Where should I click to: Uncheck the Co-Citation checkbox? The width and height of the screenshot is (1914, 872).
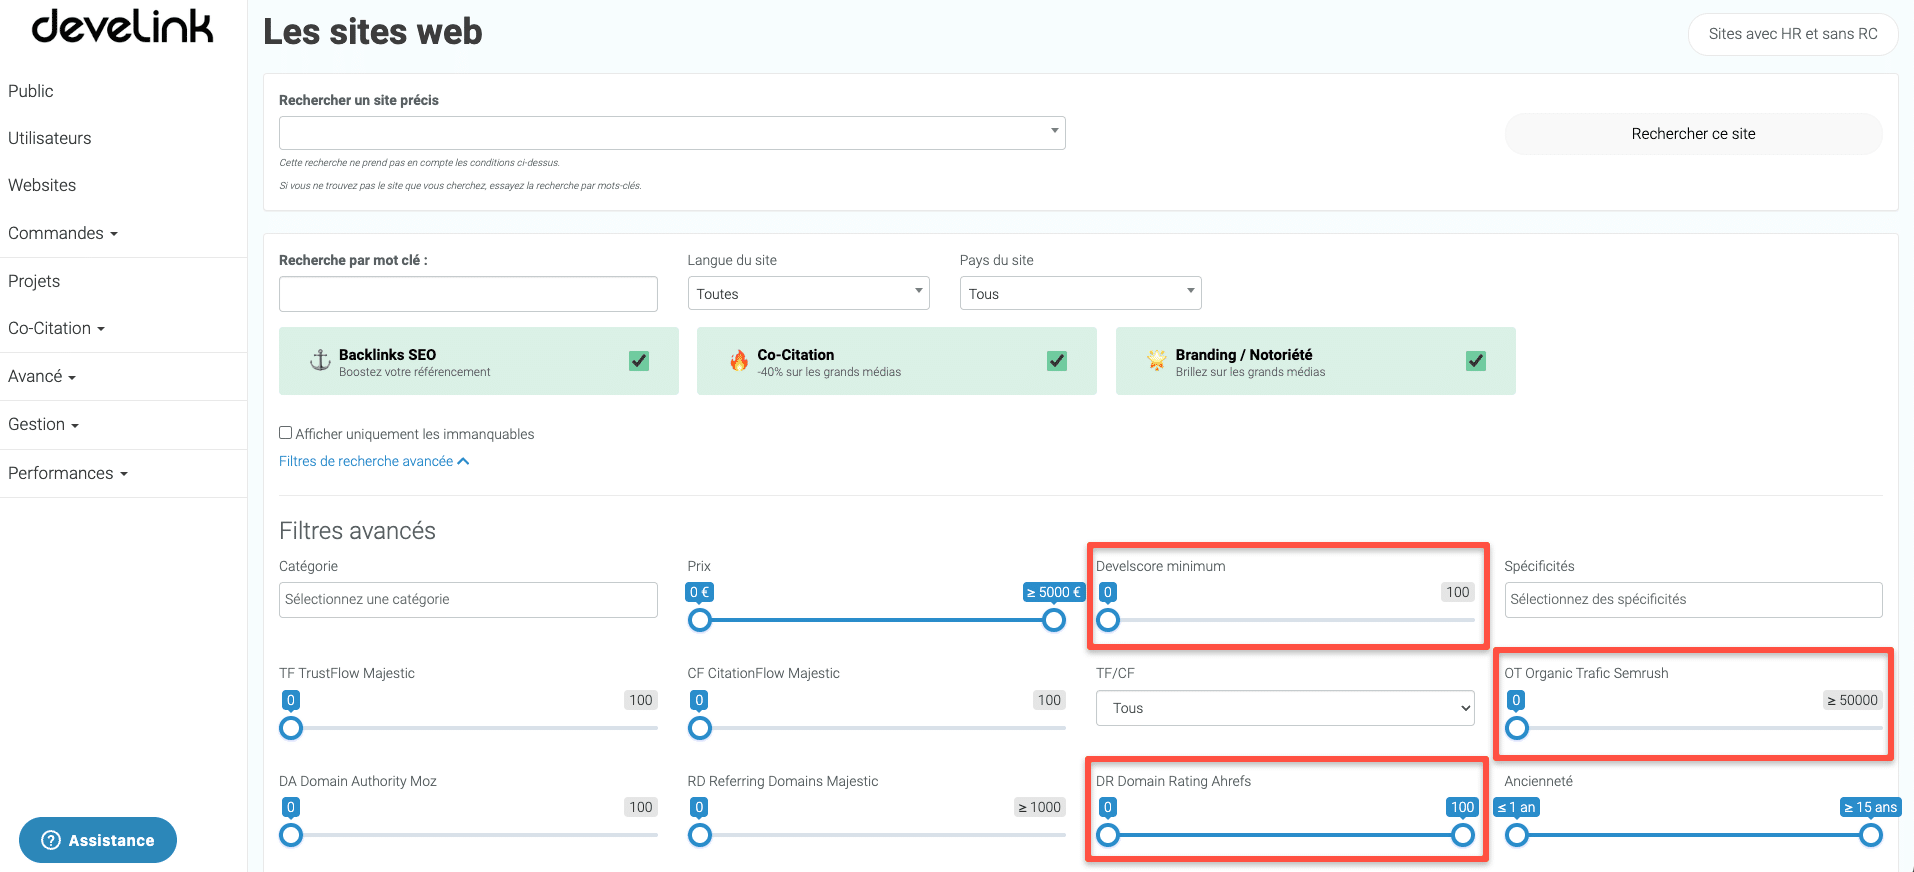[x=1057, y=361]
